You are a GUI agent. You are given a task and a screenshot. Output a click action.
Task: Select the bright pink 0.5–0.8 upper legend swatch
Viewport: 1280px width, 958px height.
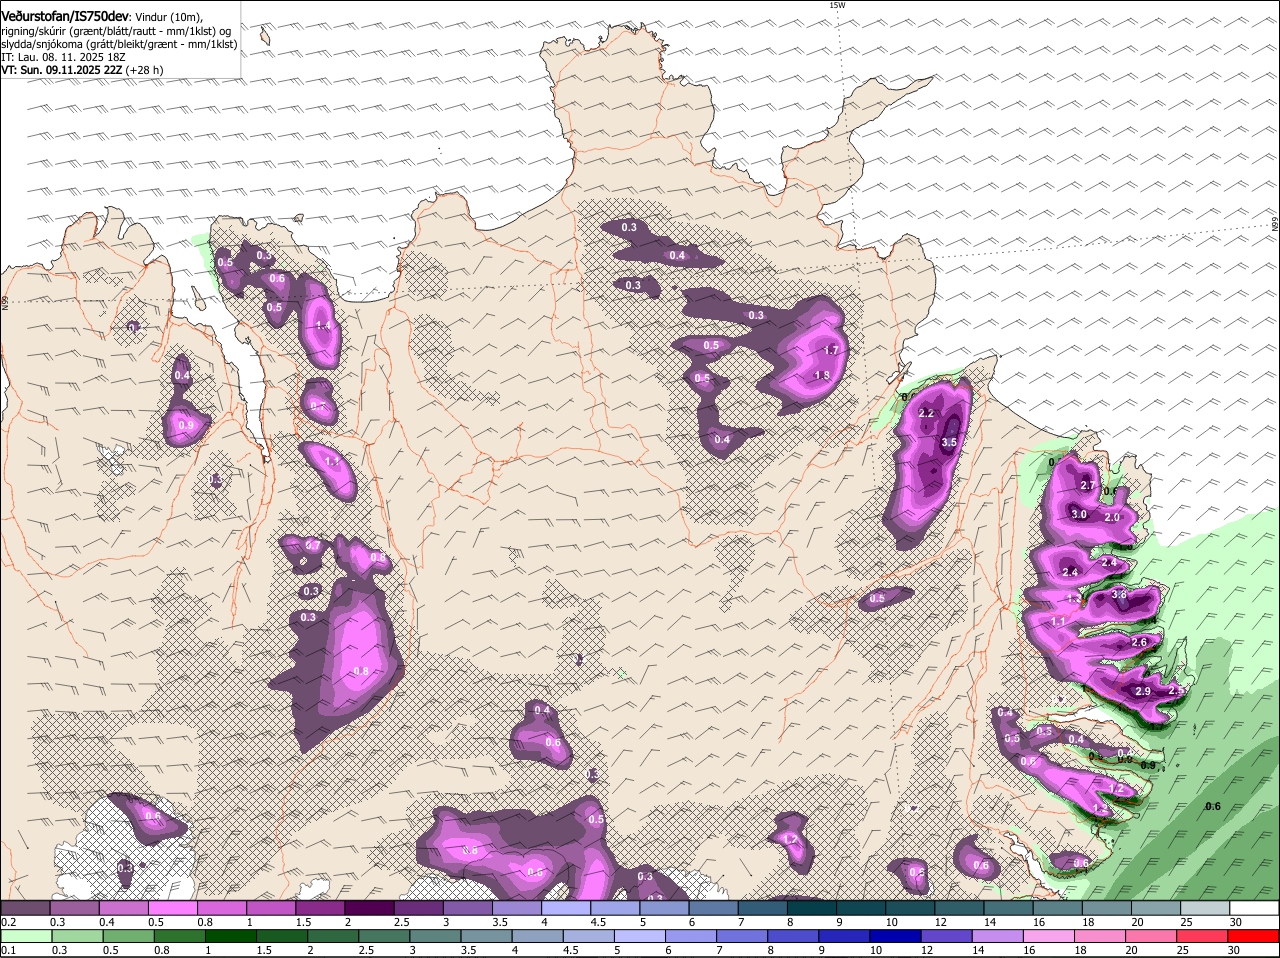pyautogui.click(x=174, y=908)
